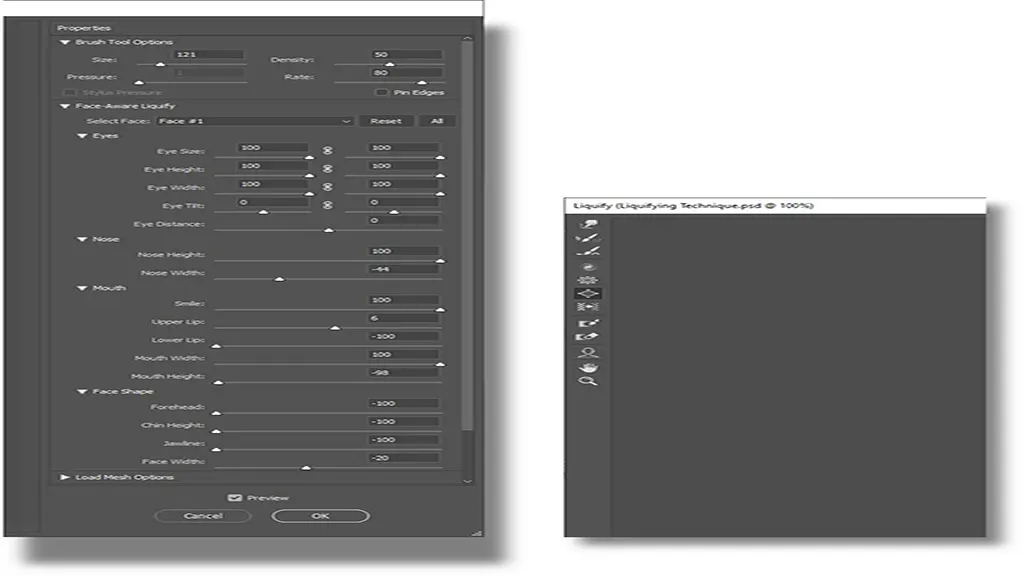This screenshot has height=576, width=1024.
Task: Click the Nose Width value field
Action: (403, 269)
